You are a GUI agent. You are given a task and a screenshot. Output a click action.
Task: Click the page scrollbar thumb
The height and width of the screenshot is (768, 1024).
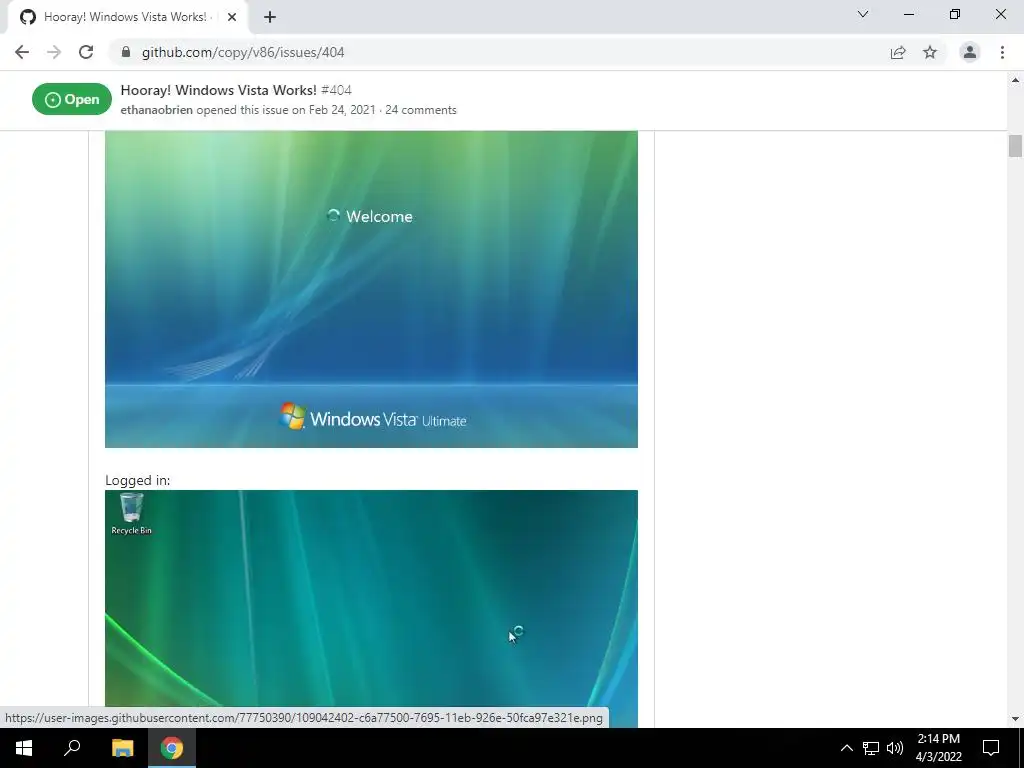(1015, 146)
